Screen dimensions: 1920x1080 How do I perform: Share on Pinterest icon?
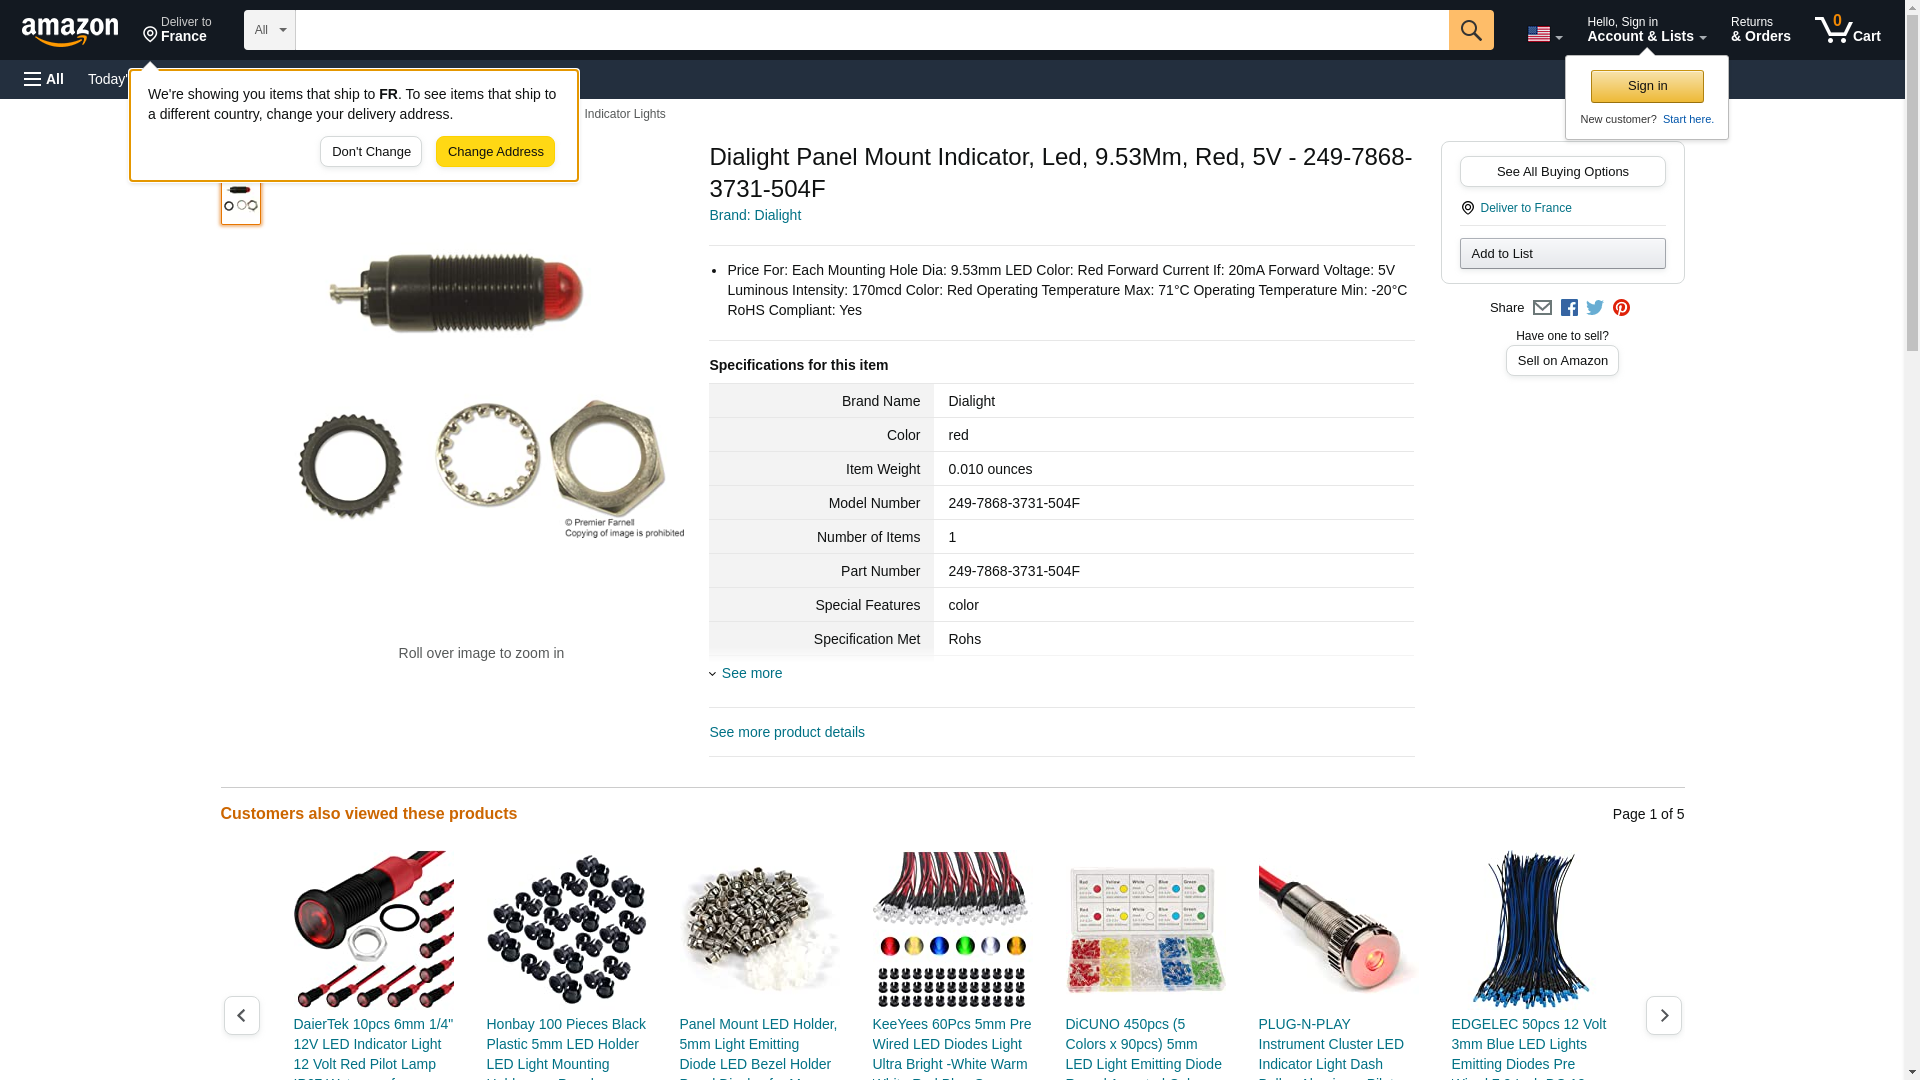click(1621, 308)
